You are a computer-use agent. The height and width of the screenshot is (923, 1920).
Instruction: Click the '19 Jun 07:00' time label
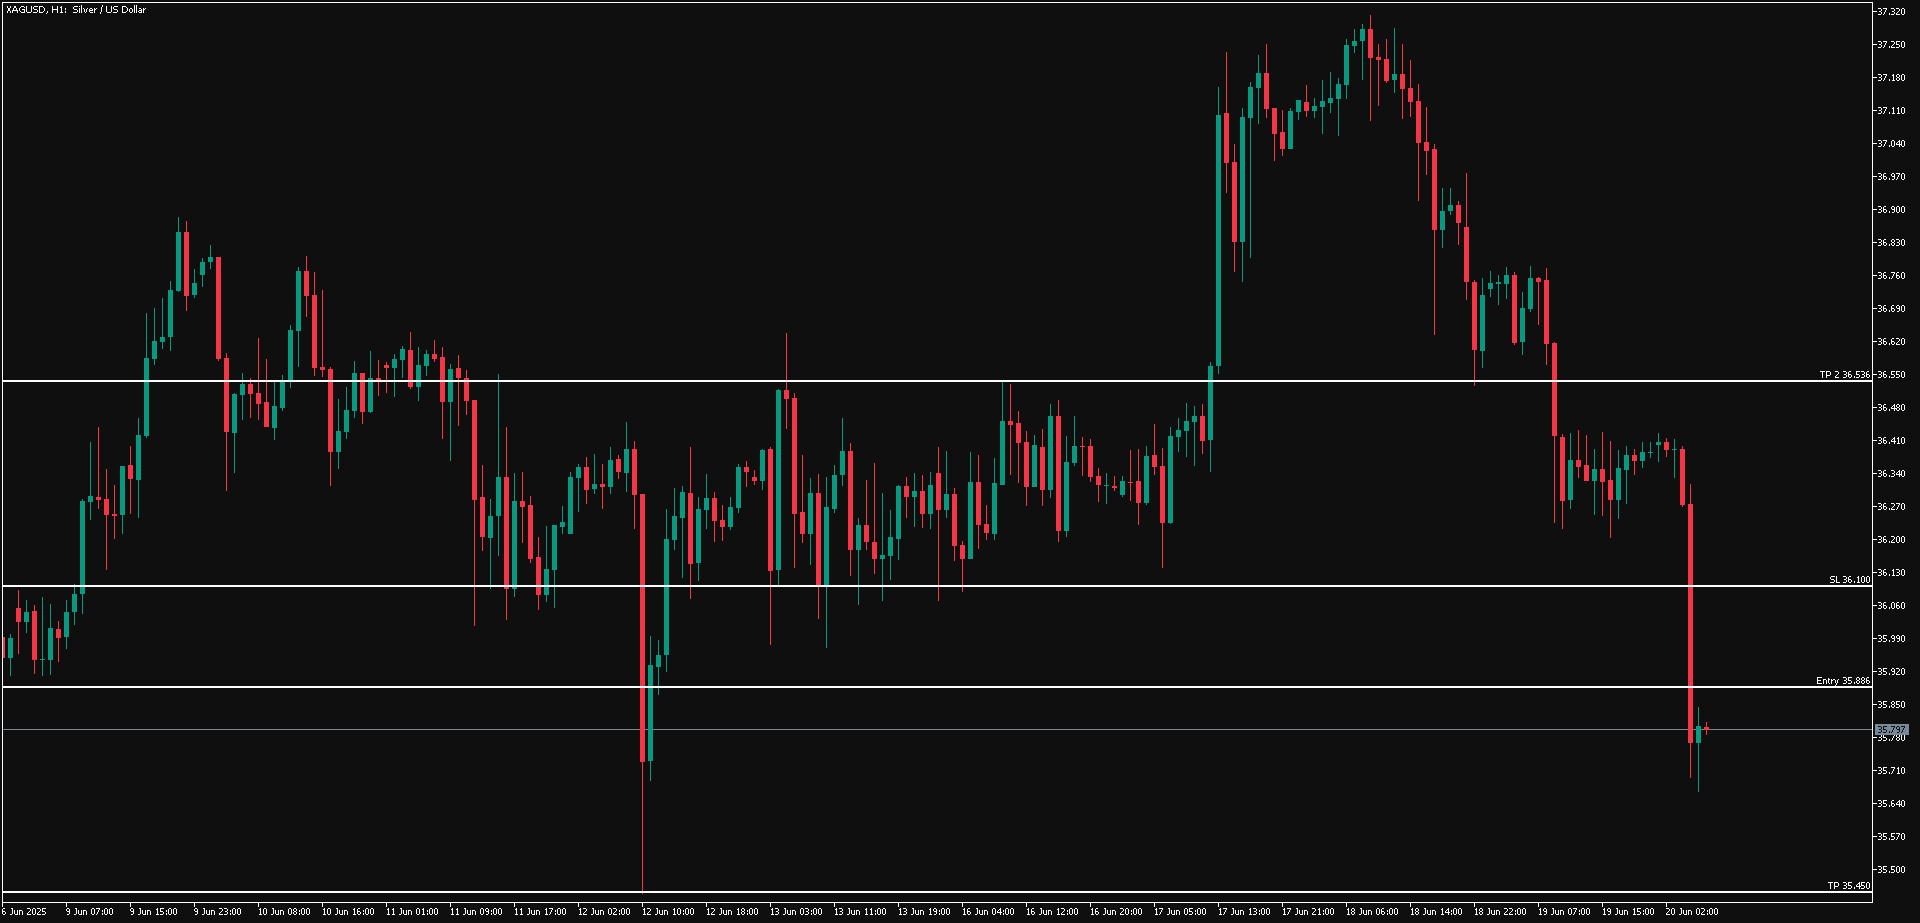pos(1564,912)
